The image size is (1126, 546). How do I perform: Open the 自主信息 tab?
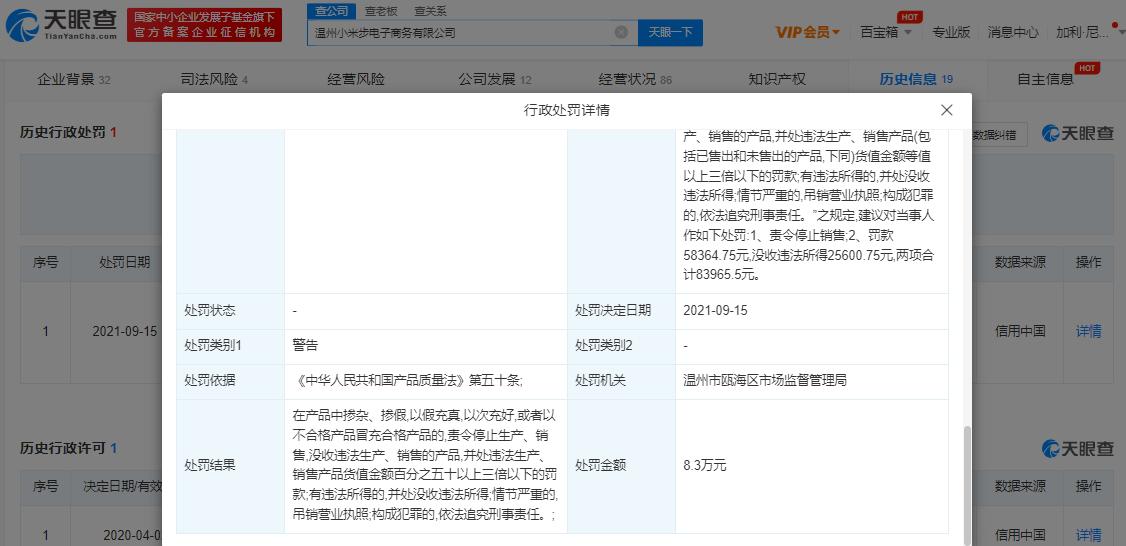tap(1046, 80)
